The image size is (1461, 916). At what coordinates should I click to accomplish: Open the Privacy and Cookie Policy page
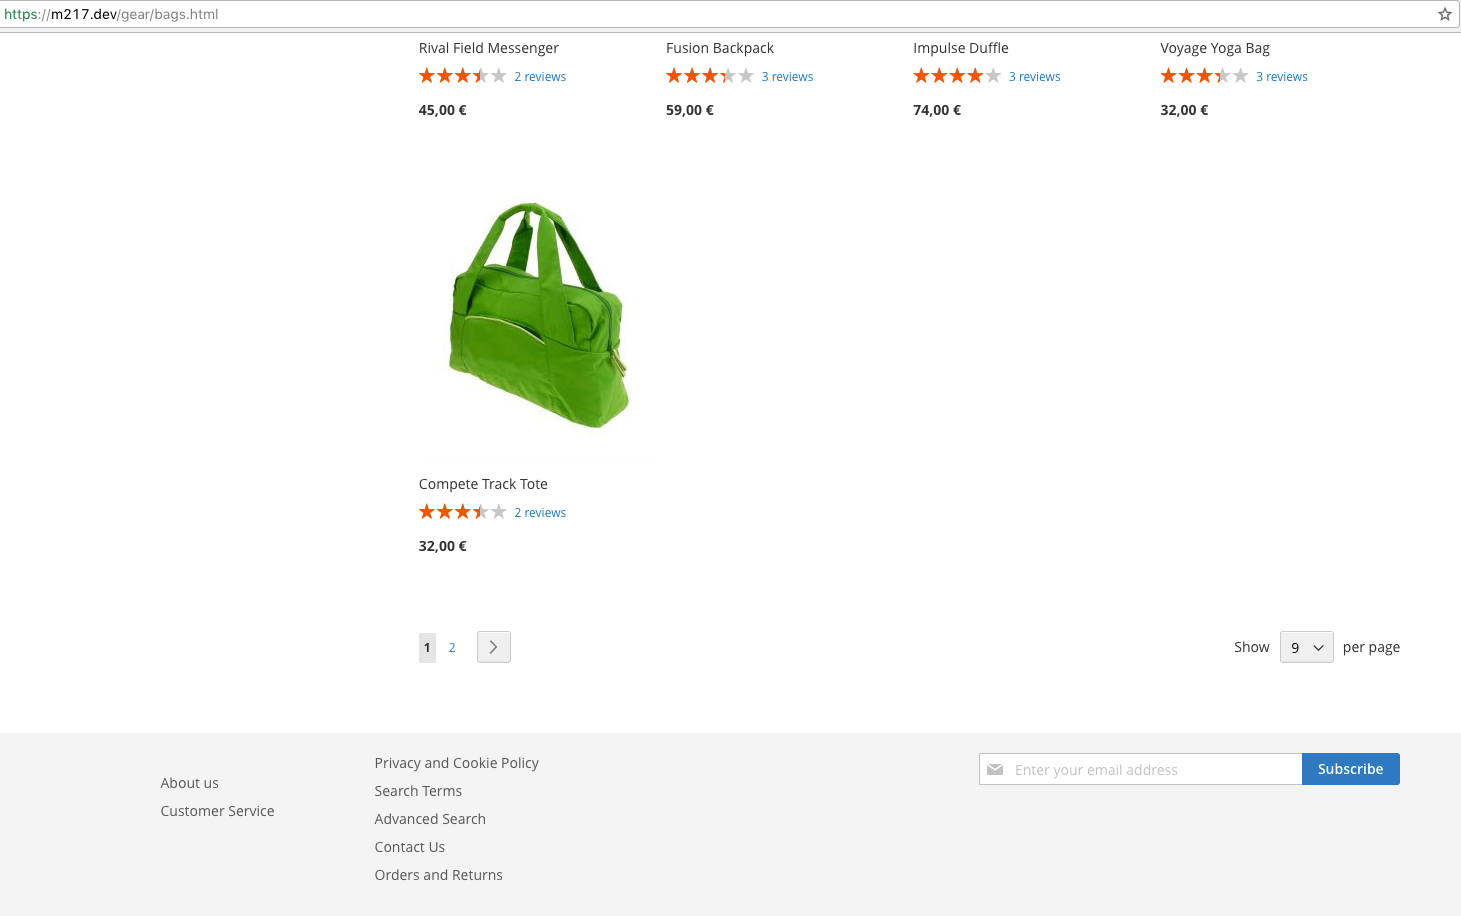point(456,762)
